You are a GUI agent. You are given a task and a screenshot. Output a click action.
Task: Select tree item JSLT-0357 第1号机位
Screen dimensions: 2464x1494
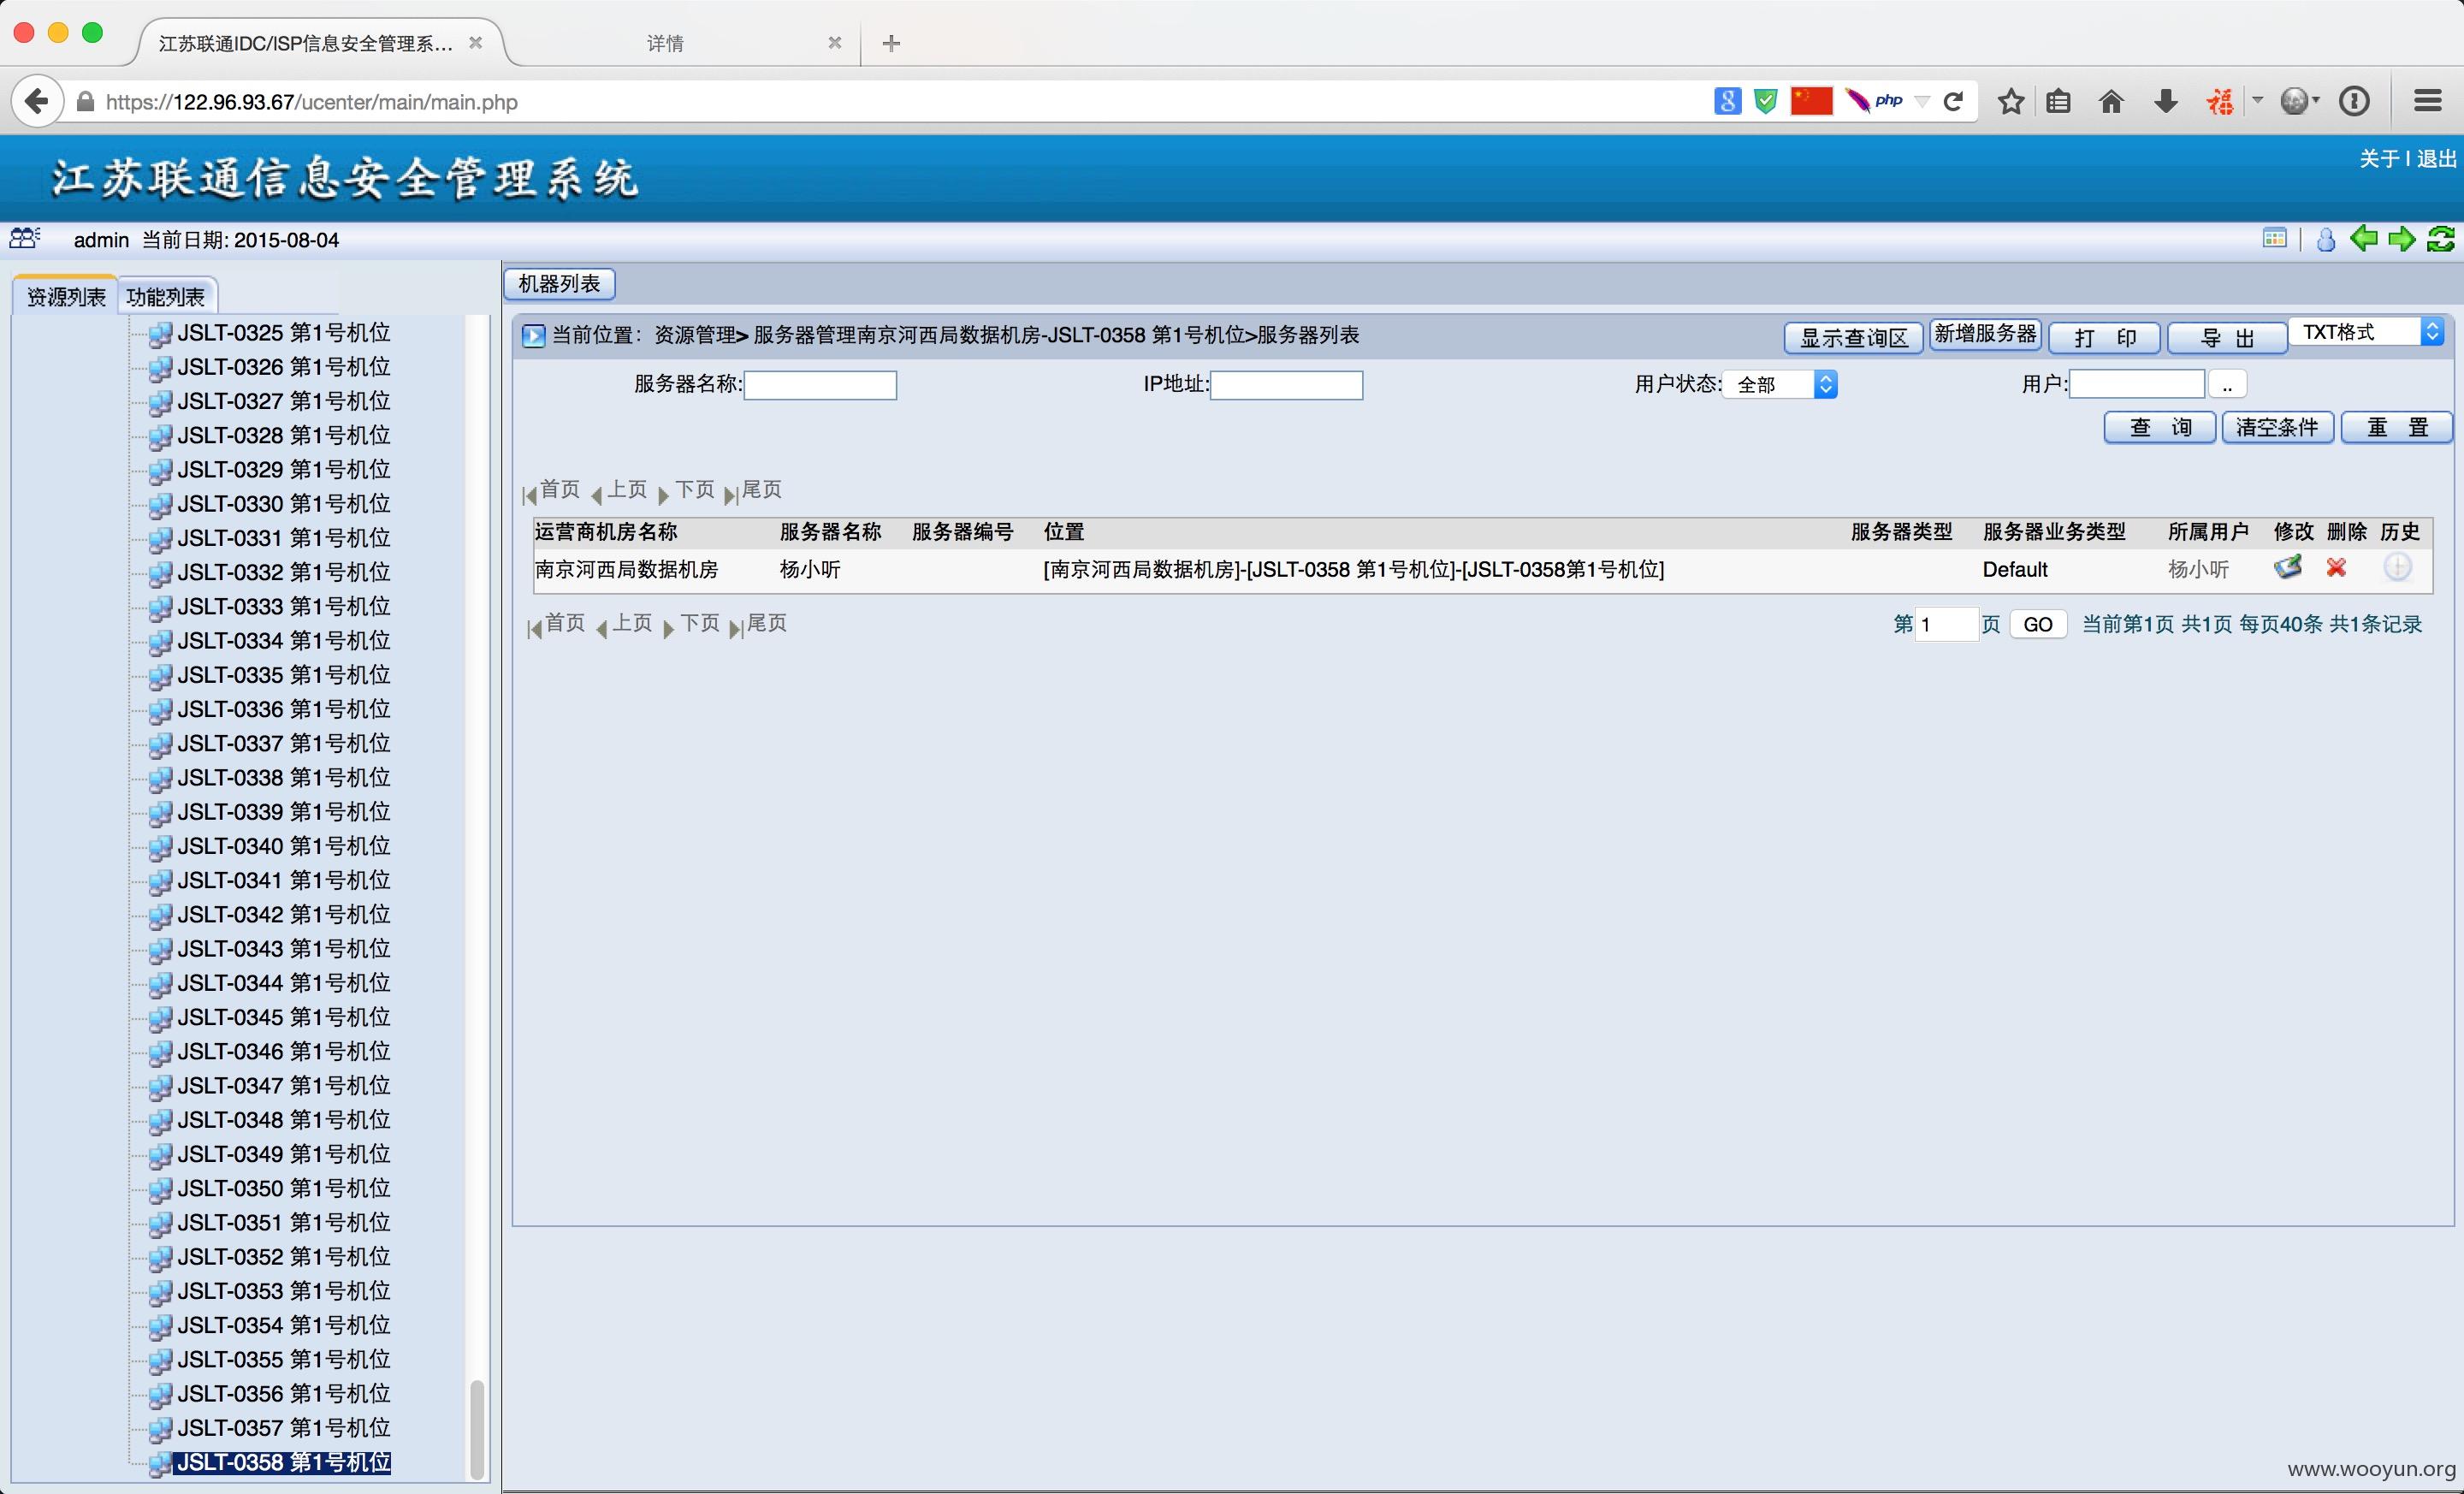coord(284,1428)
